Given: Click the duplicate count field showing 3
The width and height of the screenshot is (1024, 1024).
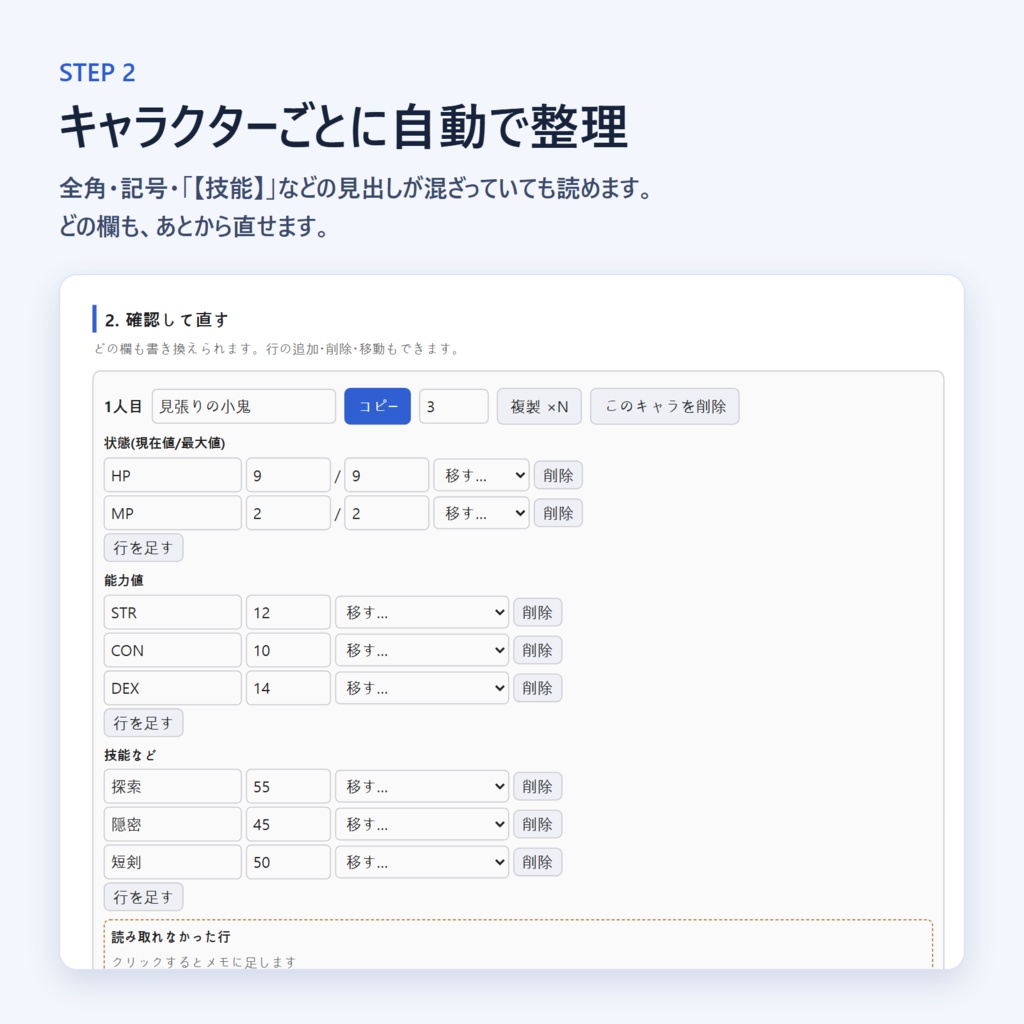Looking at the screenshot, I should [453, 406].
